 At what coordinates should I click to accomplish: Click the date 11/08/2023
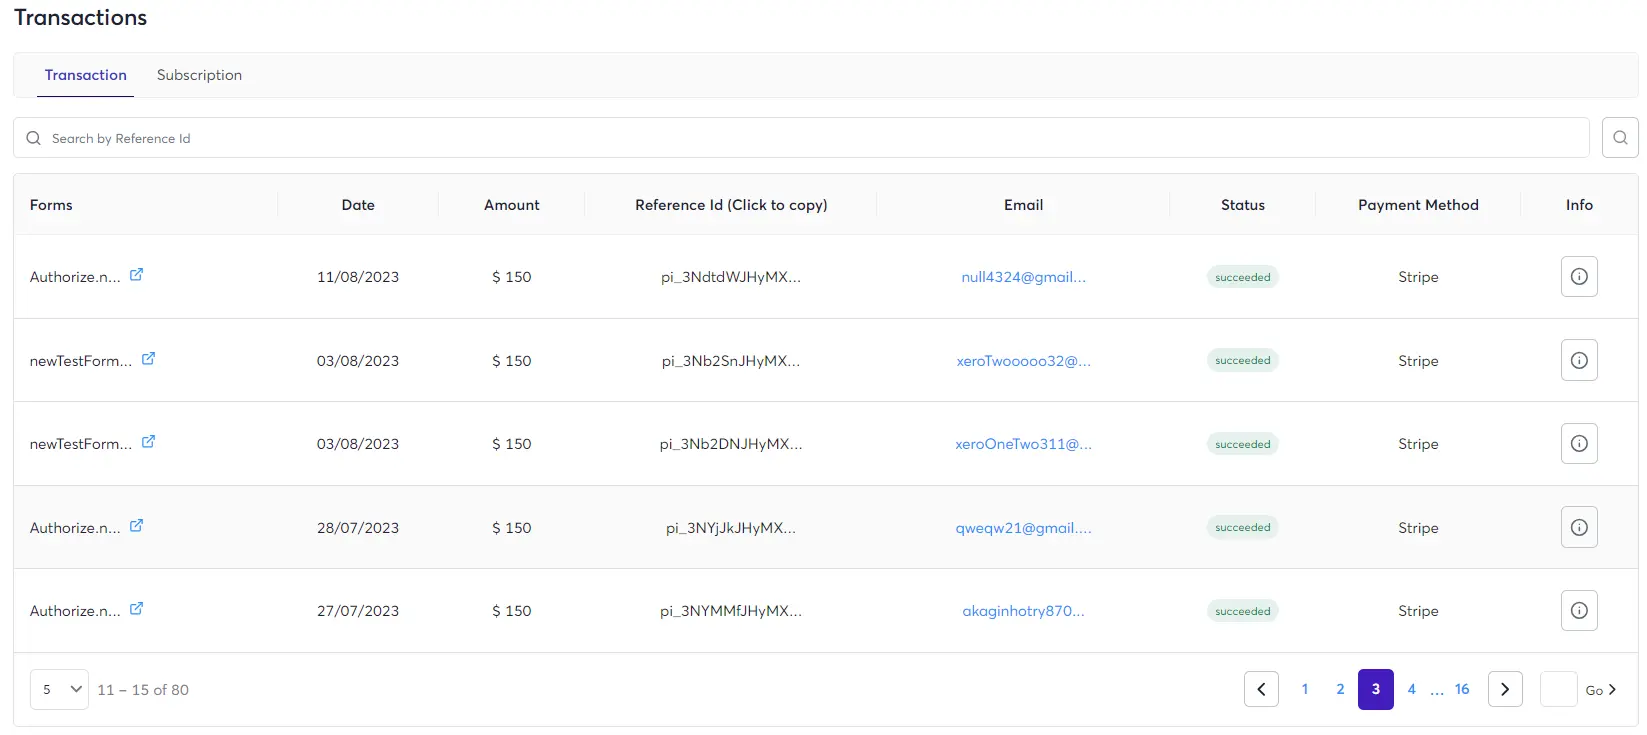click(358, 277)
